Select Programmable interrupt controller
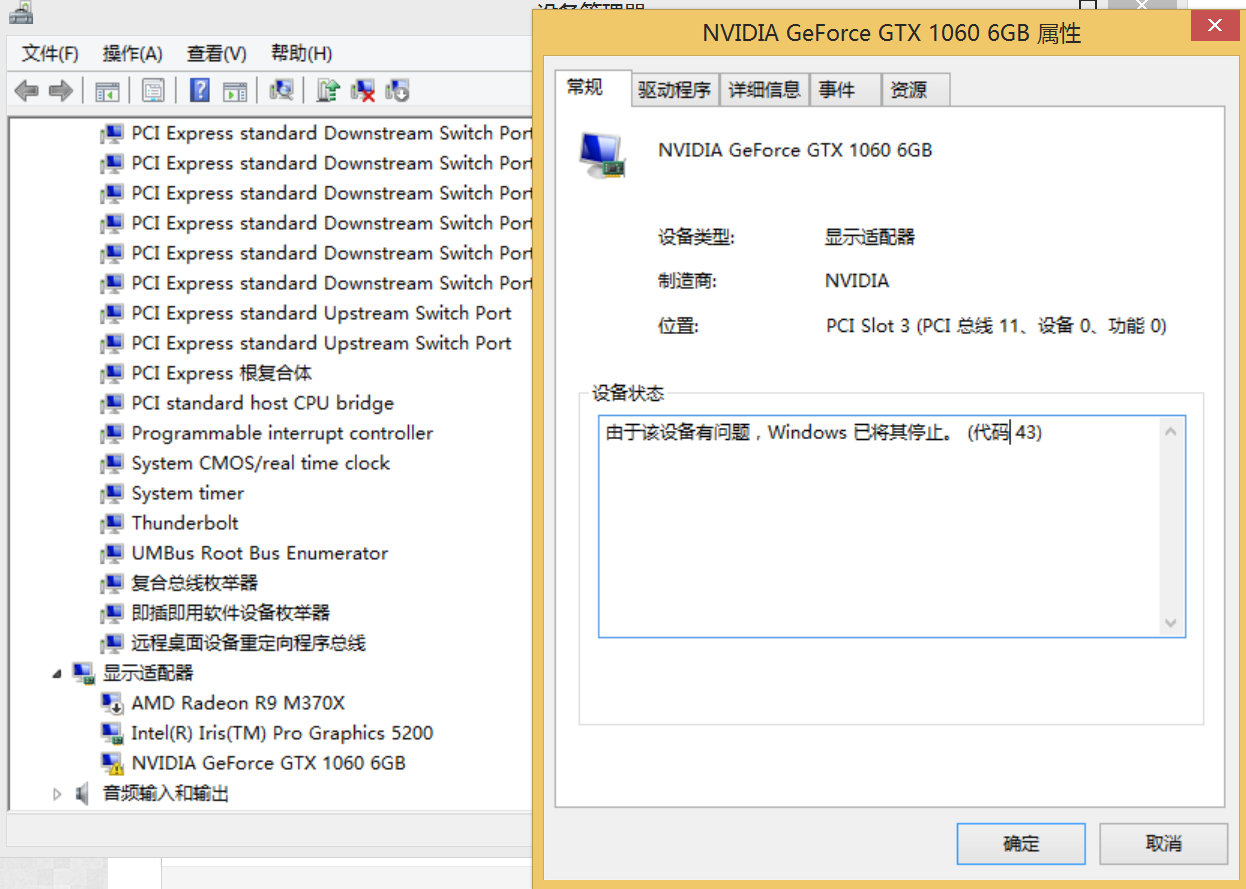Screen dimensions: 1246x889 [x=282, y=433]
